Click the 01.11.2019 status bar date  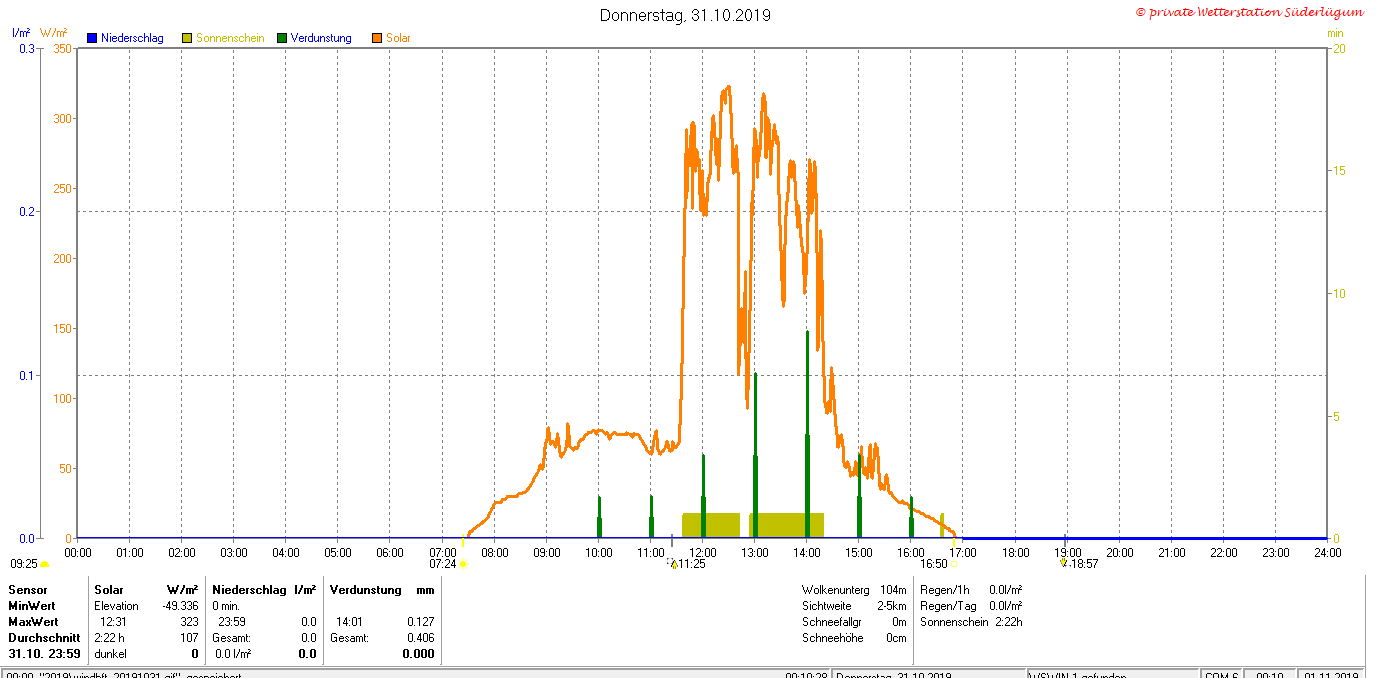coord(1333,675)
